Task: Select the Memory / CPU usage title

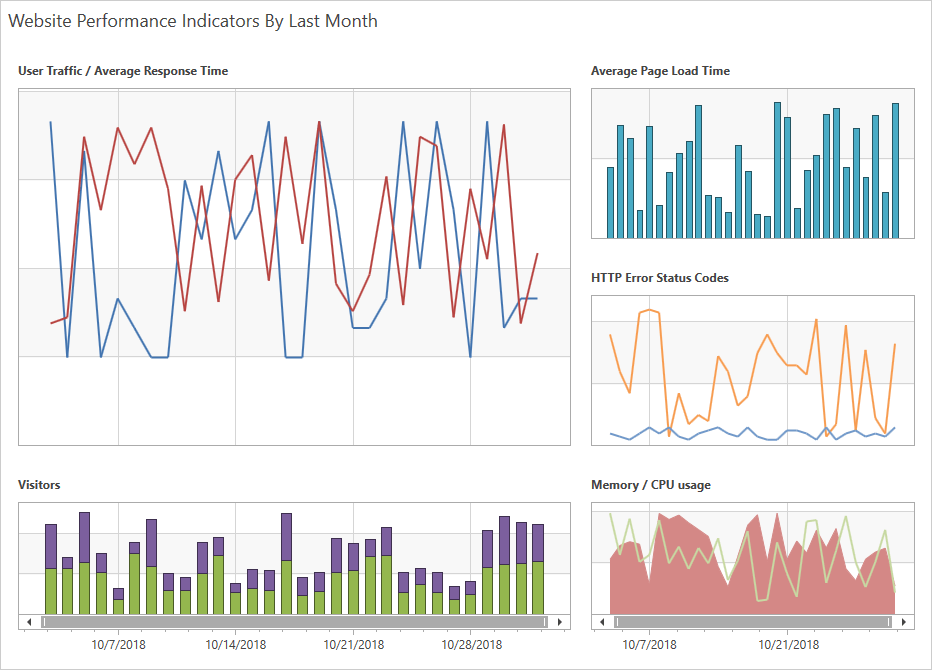Action: 650,485
